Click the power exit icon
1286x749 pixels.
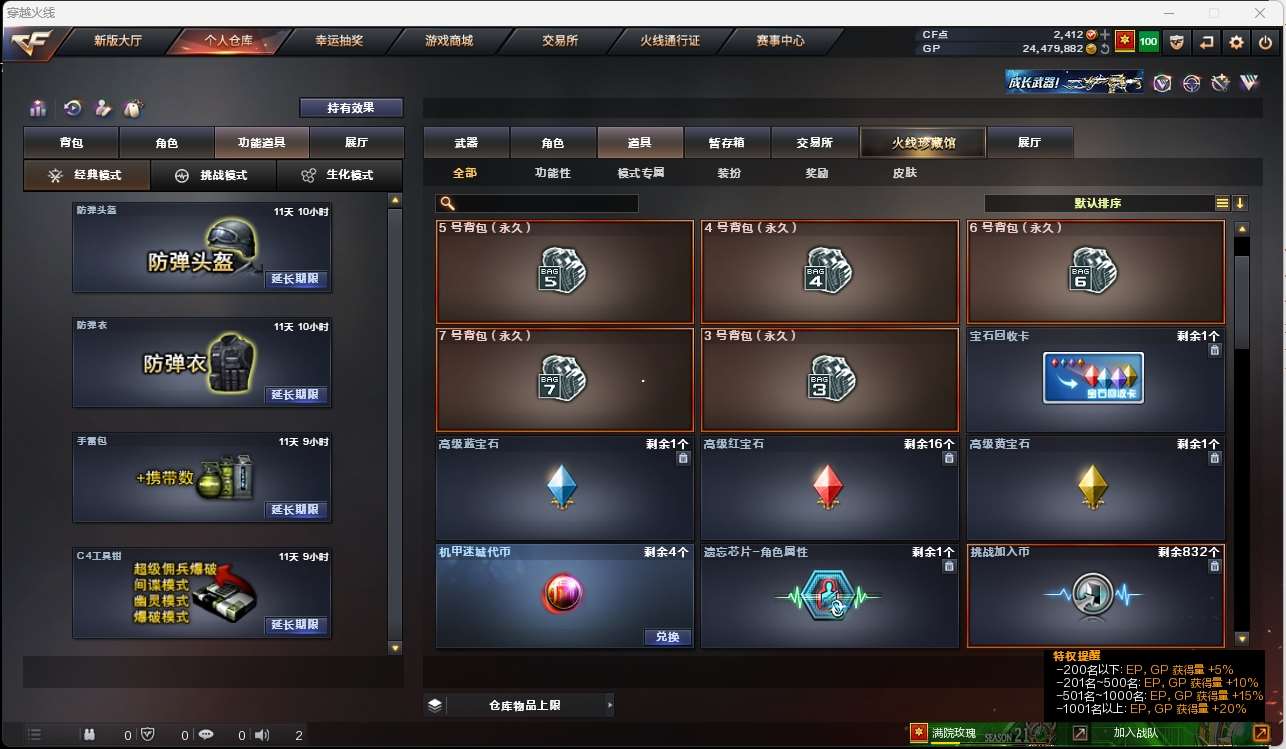[1265, 42]
